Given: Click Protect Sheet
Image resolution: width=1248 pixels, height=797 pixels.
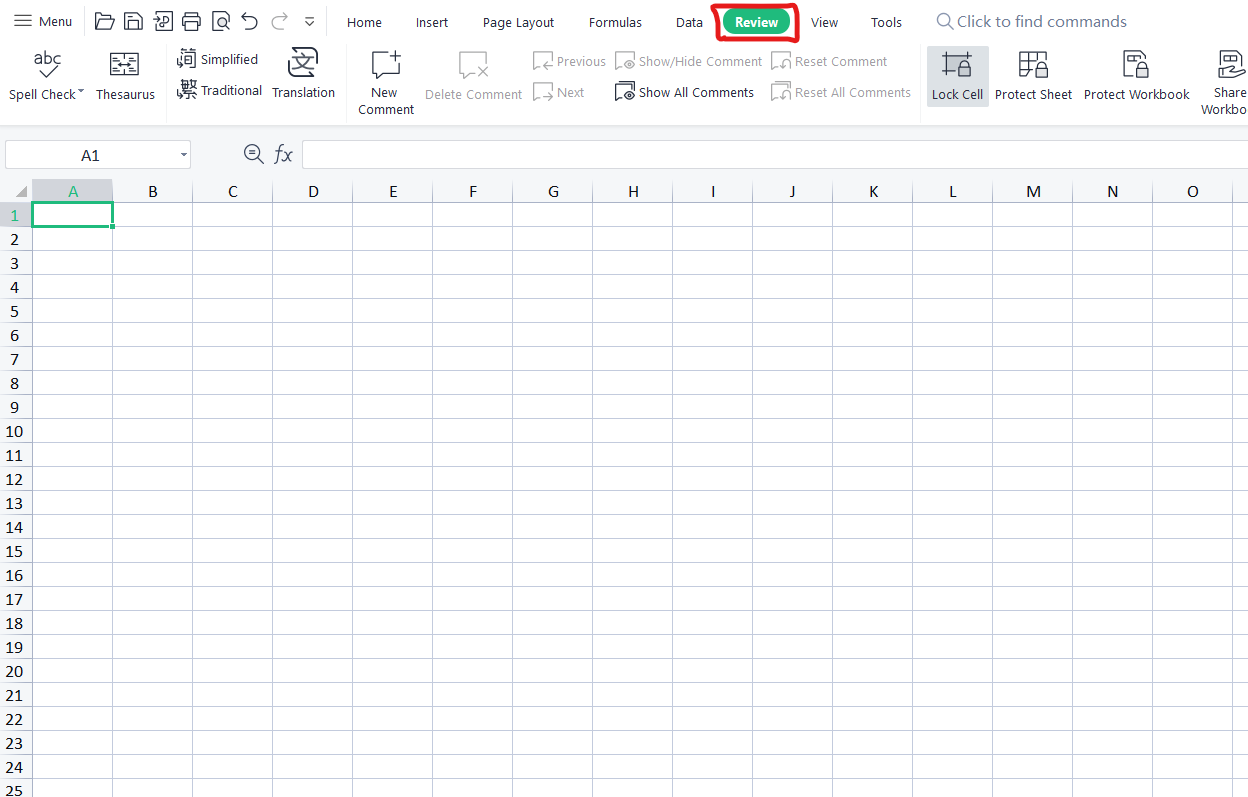Looking at the screenshot, I should pyautogui.click(x=1033, y=75).
